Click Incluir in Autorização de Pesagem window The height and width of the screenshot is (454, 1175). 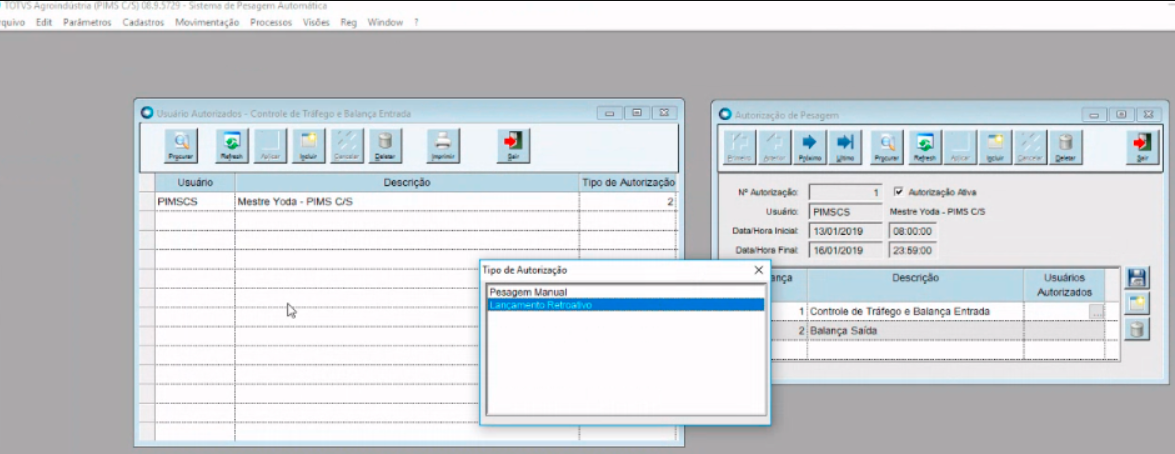pyautogui.click(x=995, y=147)
